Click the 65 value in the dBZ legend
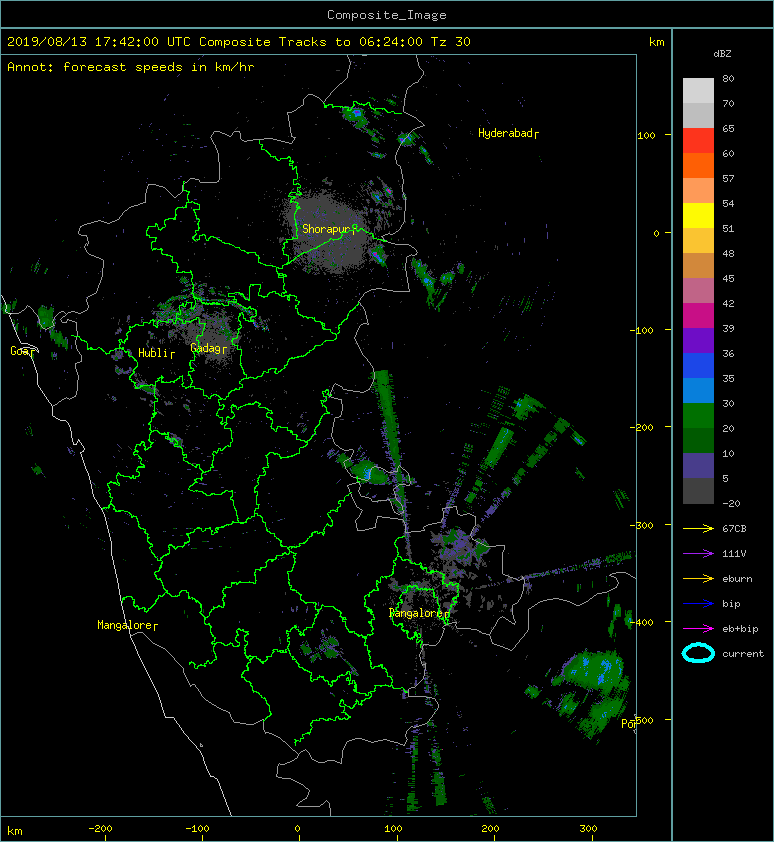Viewport: 774px width, 842px height. (x=728, y=128)
